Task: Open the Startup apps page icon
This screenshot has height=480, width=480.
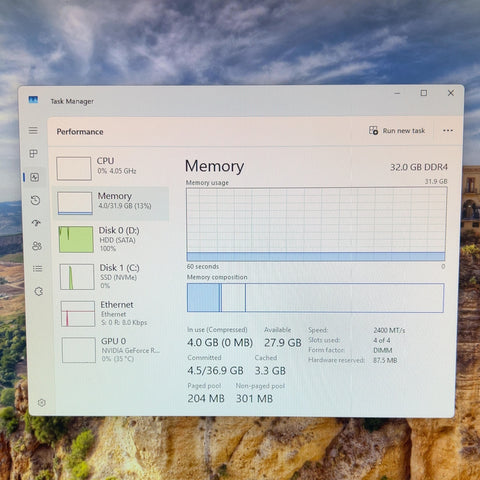Action: [x=36, y=223]
